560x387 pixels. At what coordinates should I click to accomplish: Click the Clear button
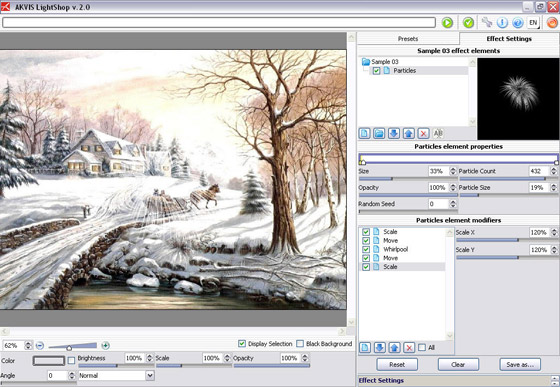point(458,365)
